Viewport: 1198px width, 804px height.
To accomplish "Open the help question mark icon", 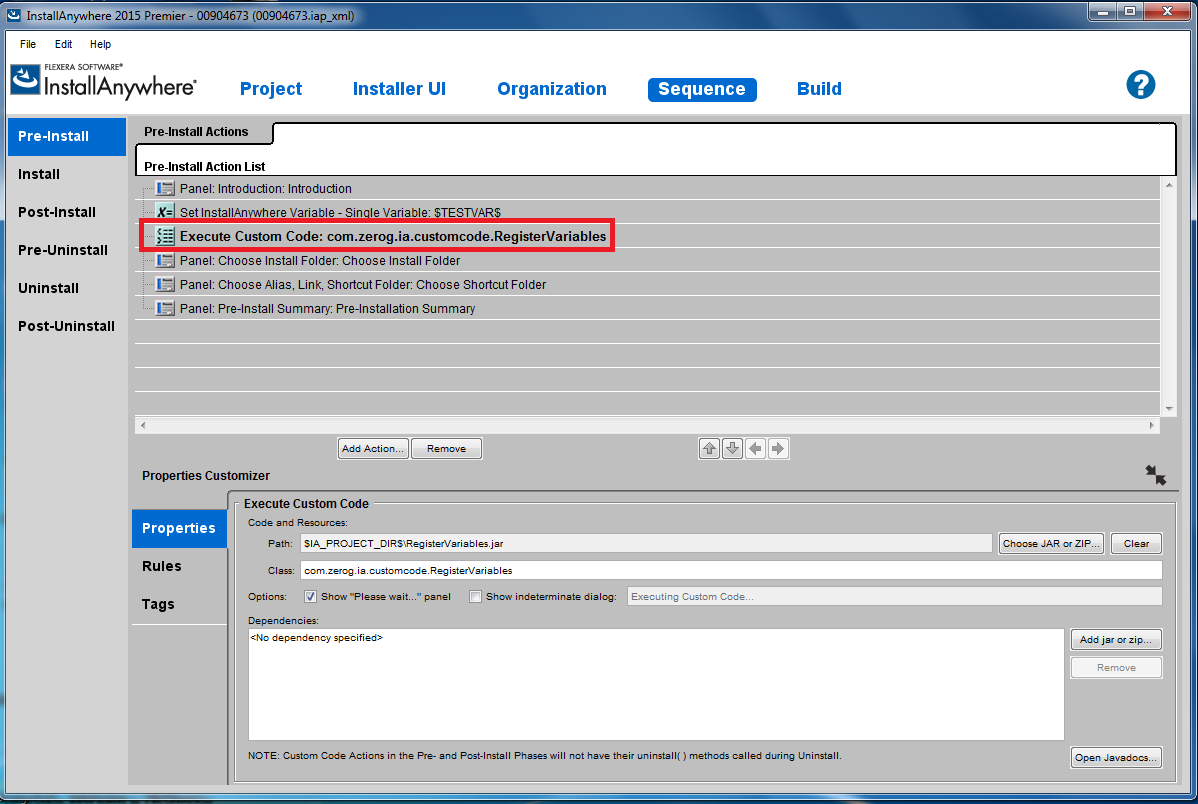I will click(1140, 85).
